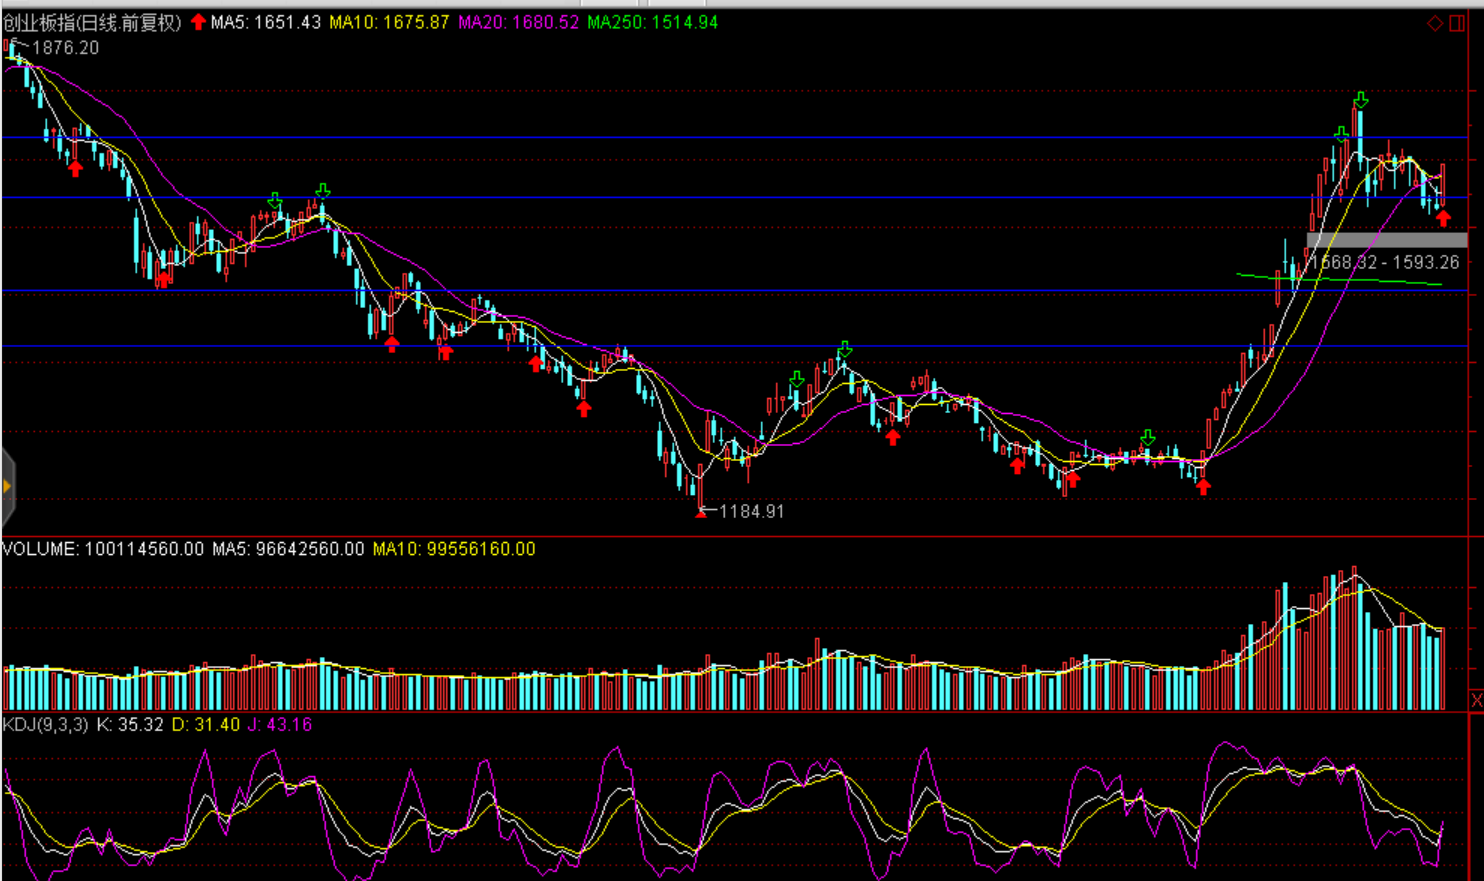
Task: Click the 创业板指 chart title
Action: [92, 22]
